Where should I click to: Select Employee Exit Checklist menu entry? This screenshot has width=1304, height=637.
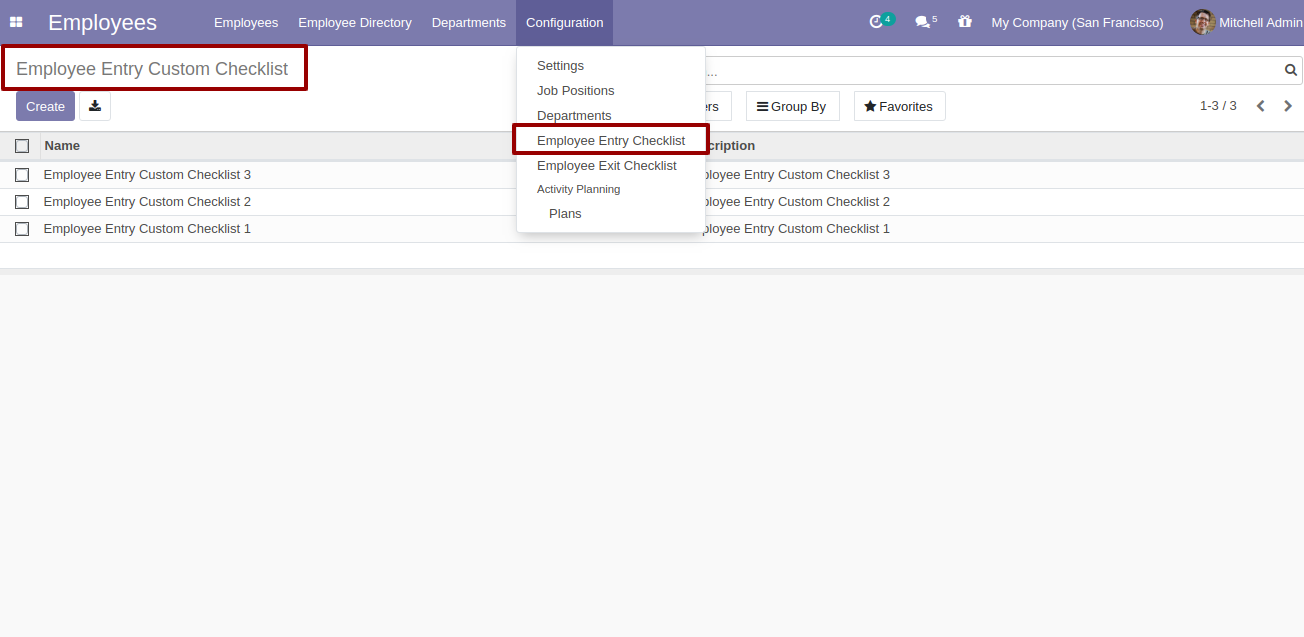[x=606, y=166]
